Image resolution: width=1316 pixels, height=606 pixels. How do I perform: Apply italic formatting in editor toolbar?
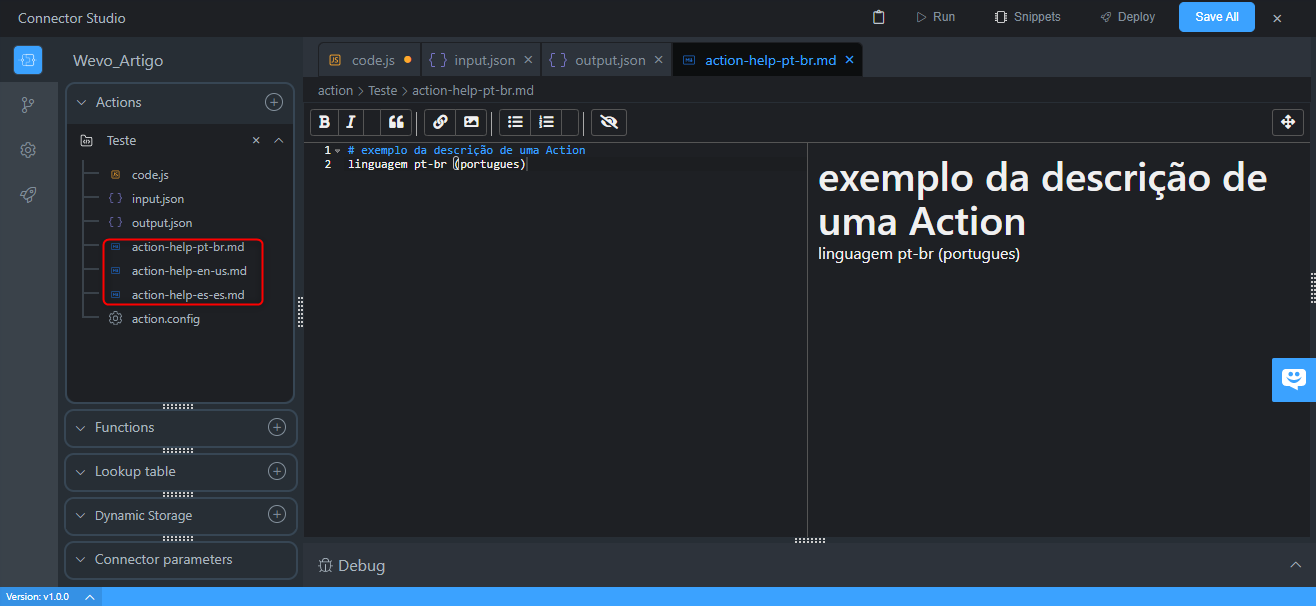click(350, 122)
